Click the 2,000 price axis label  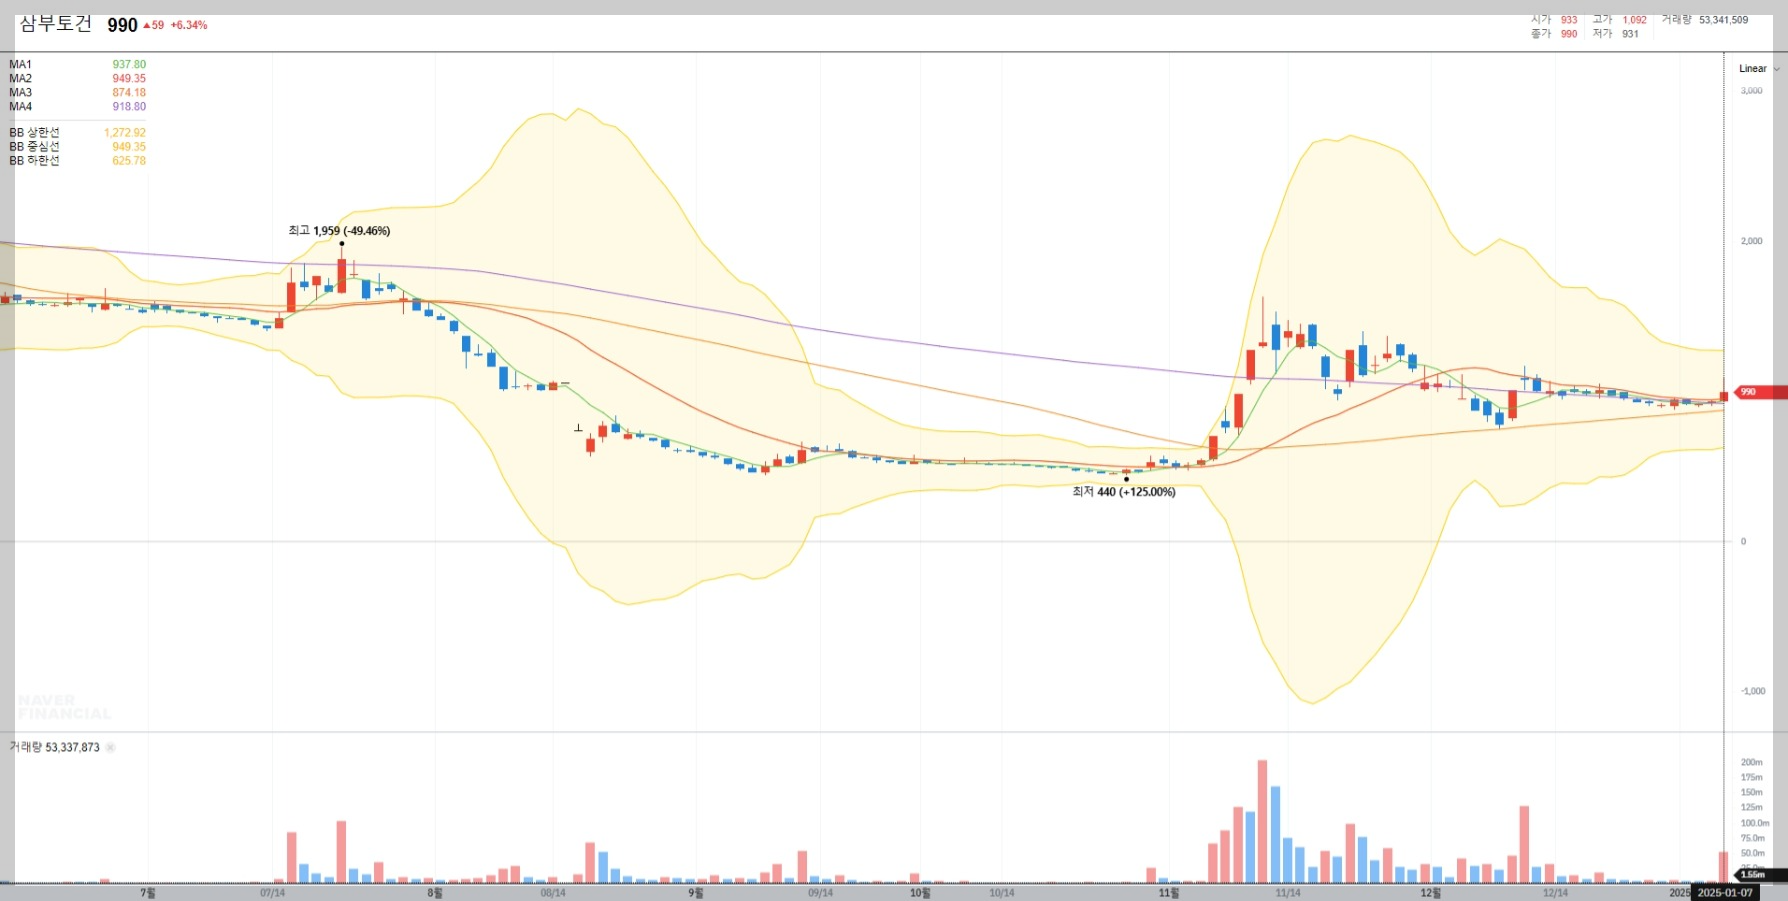coord(1752,241)
